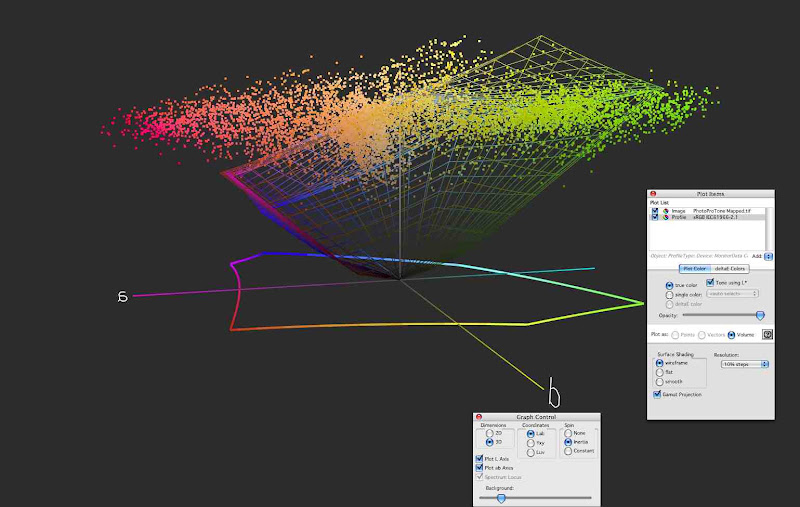Select Luv coordinates
The image size is (800, 507).
point(530,452)
